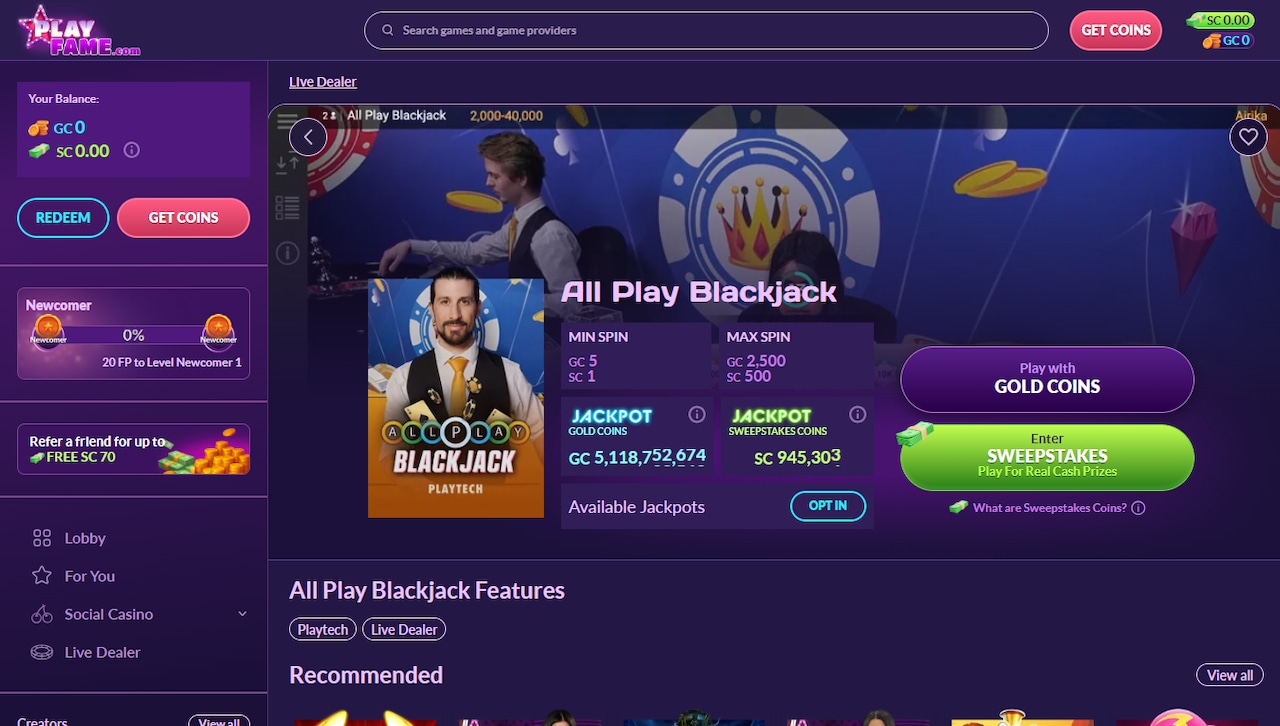Click the circular info icon in the game frame
This screenshot has height=726, width=1280.
(x=287, y=254)
